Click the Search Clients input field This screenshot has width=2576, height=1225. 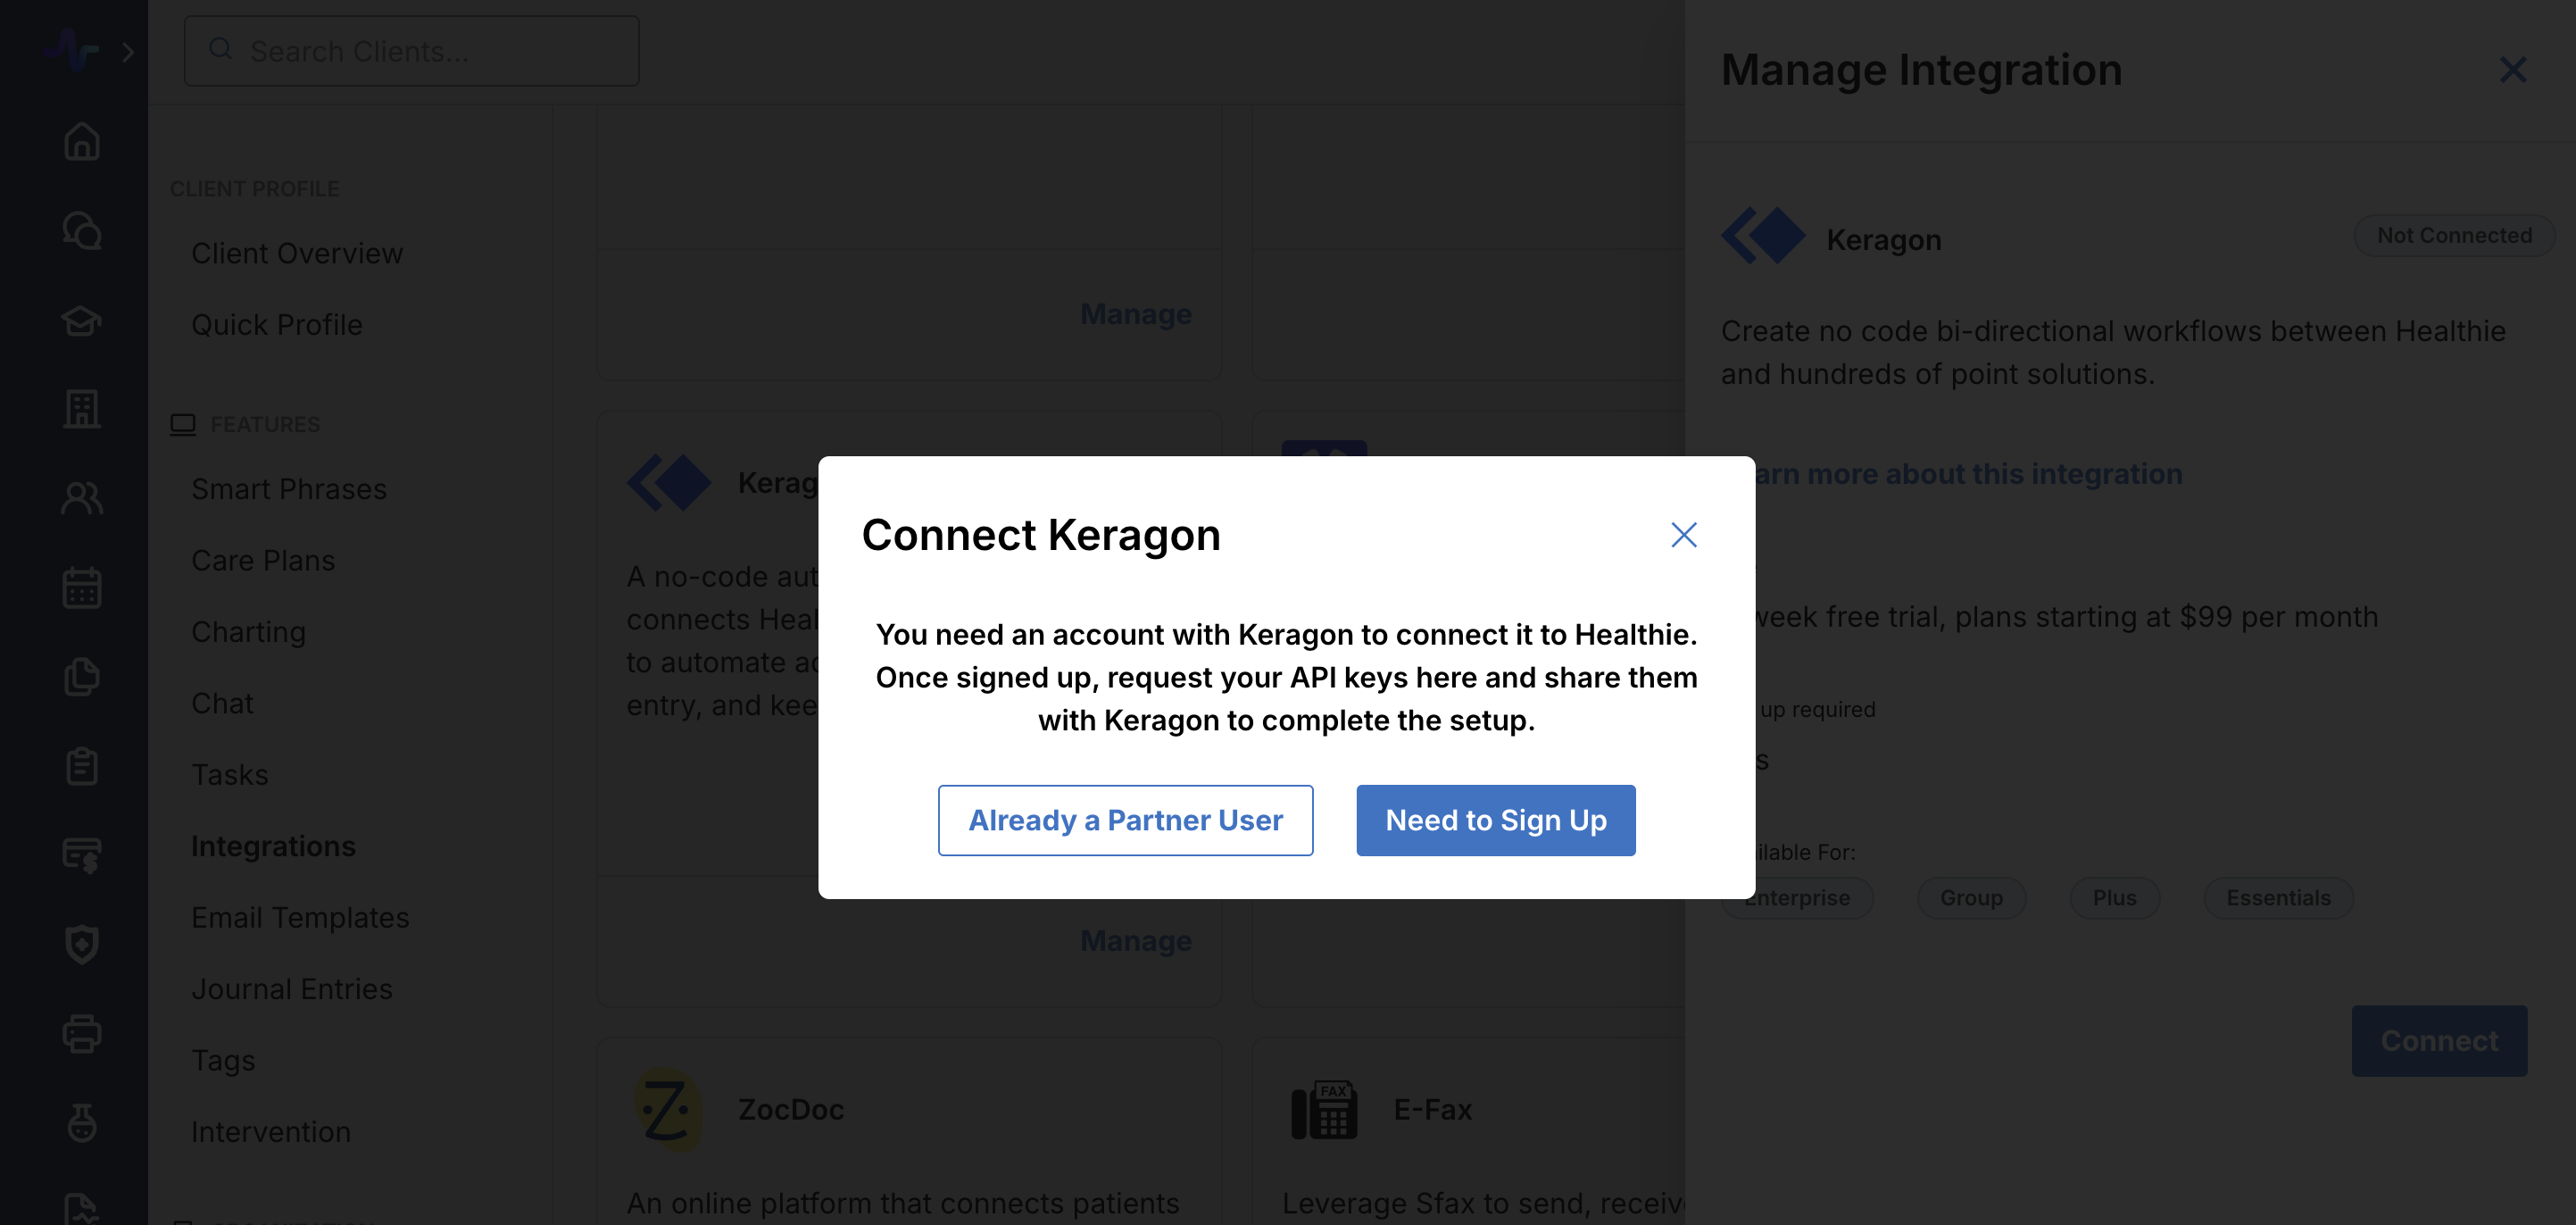coord(411,51)
